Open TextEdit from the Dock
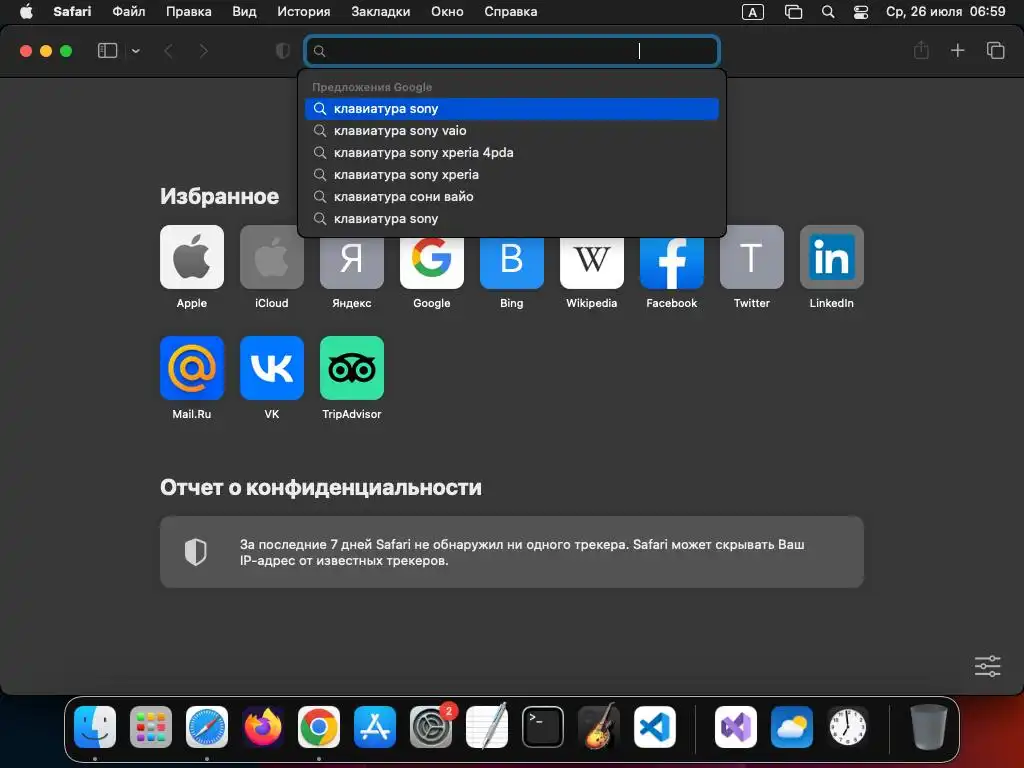This screenshot has width=1024, height=768. point(487,726)
